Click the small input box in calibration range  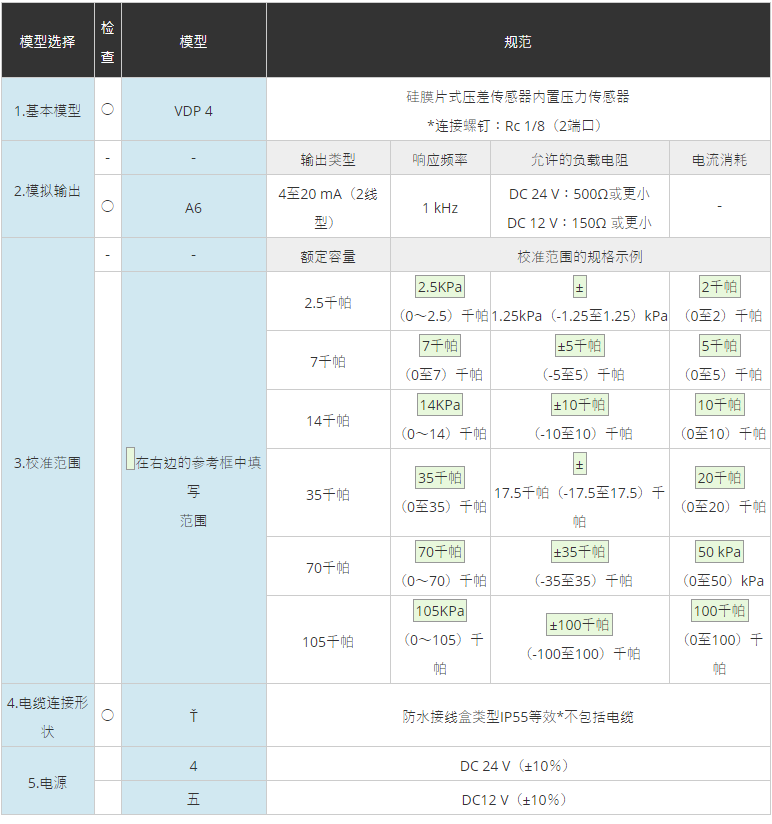click(x=130, y=460)
